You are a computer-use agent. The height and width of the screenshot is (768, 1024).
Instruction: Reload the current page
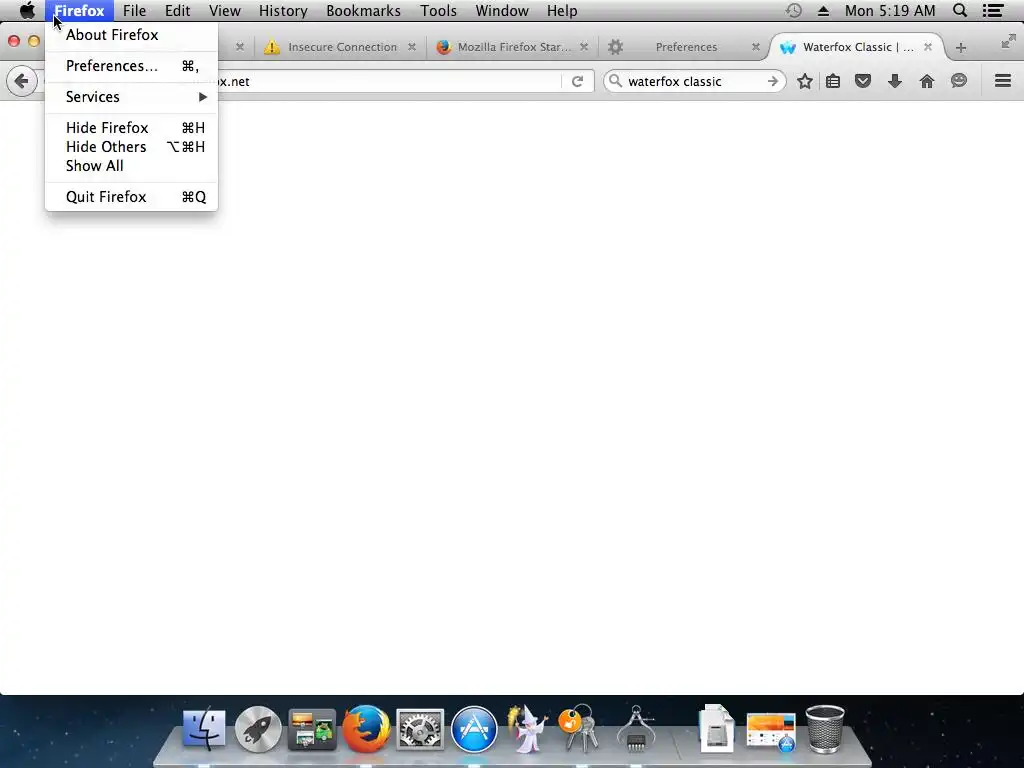coord(577,82)
